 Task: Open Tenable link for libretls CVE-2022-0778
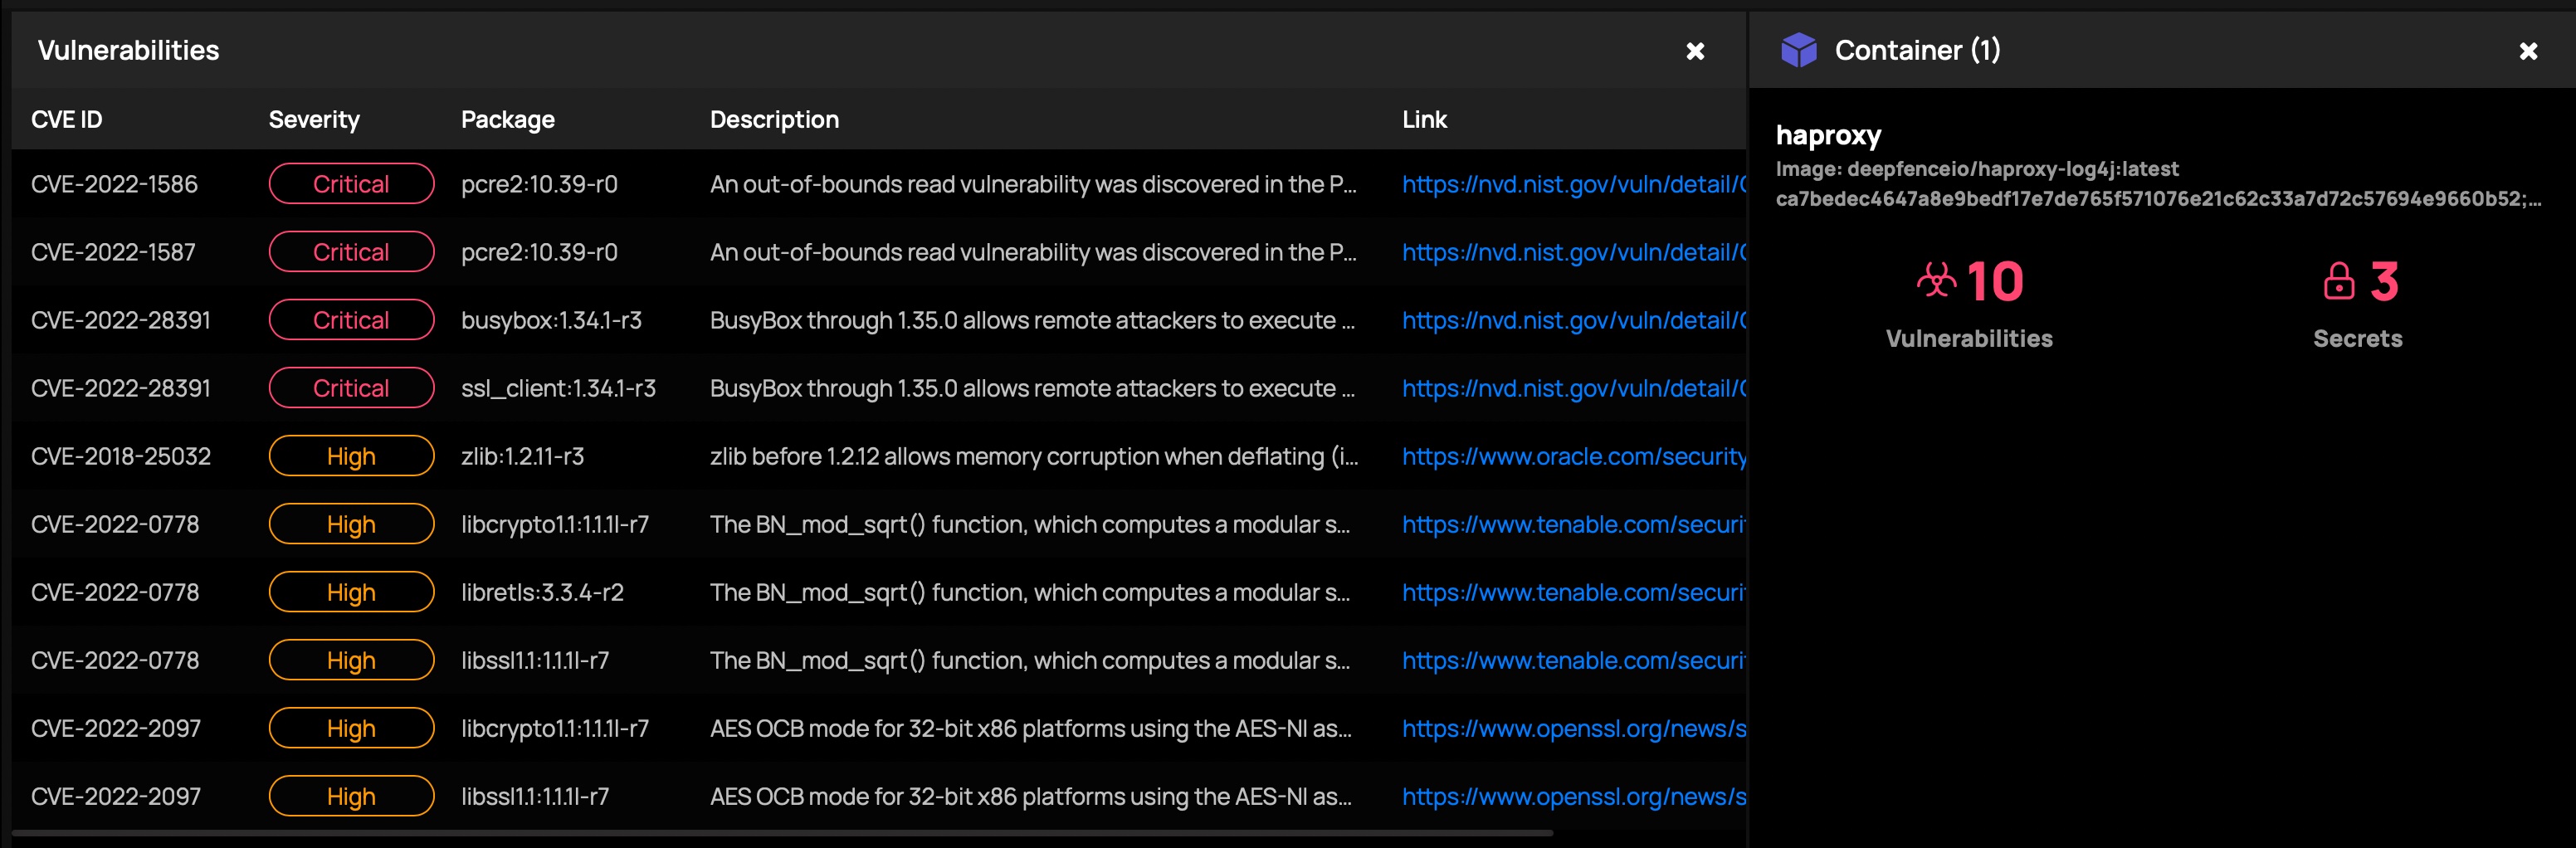click(1574, 592)
